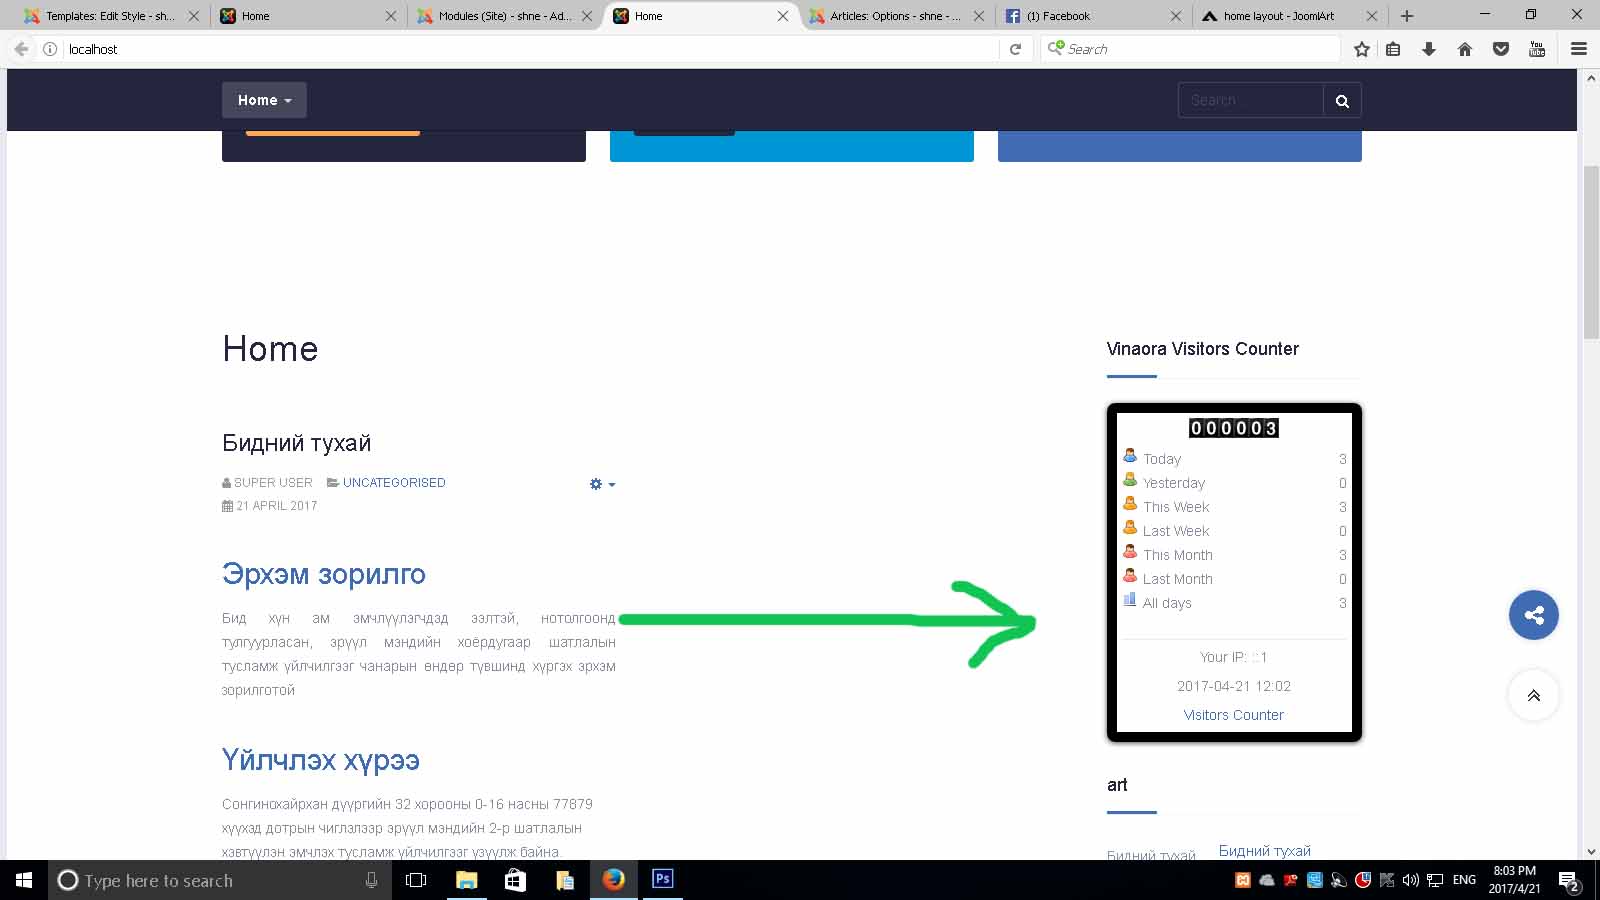
Task: Click the All days counter row
Action: (1234, 603)
